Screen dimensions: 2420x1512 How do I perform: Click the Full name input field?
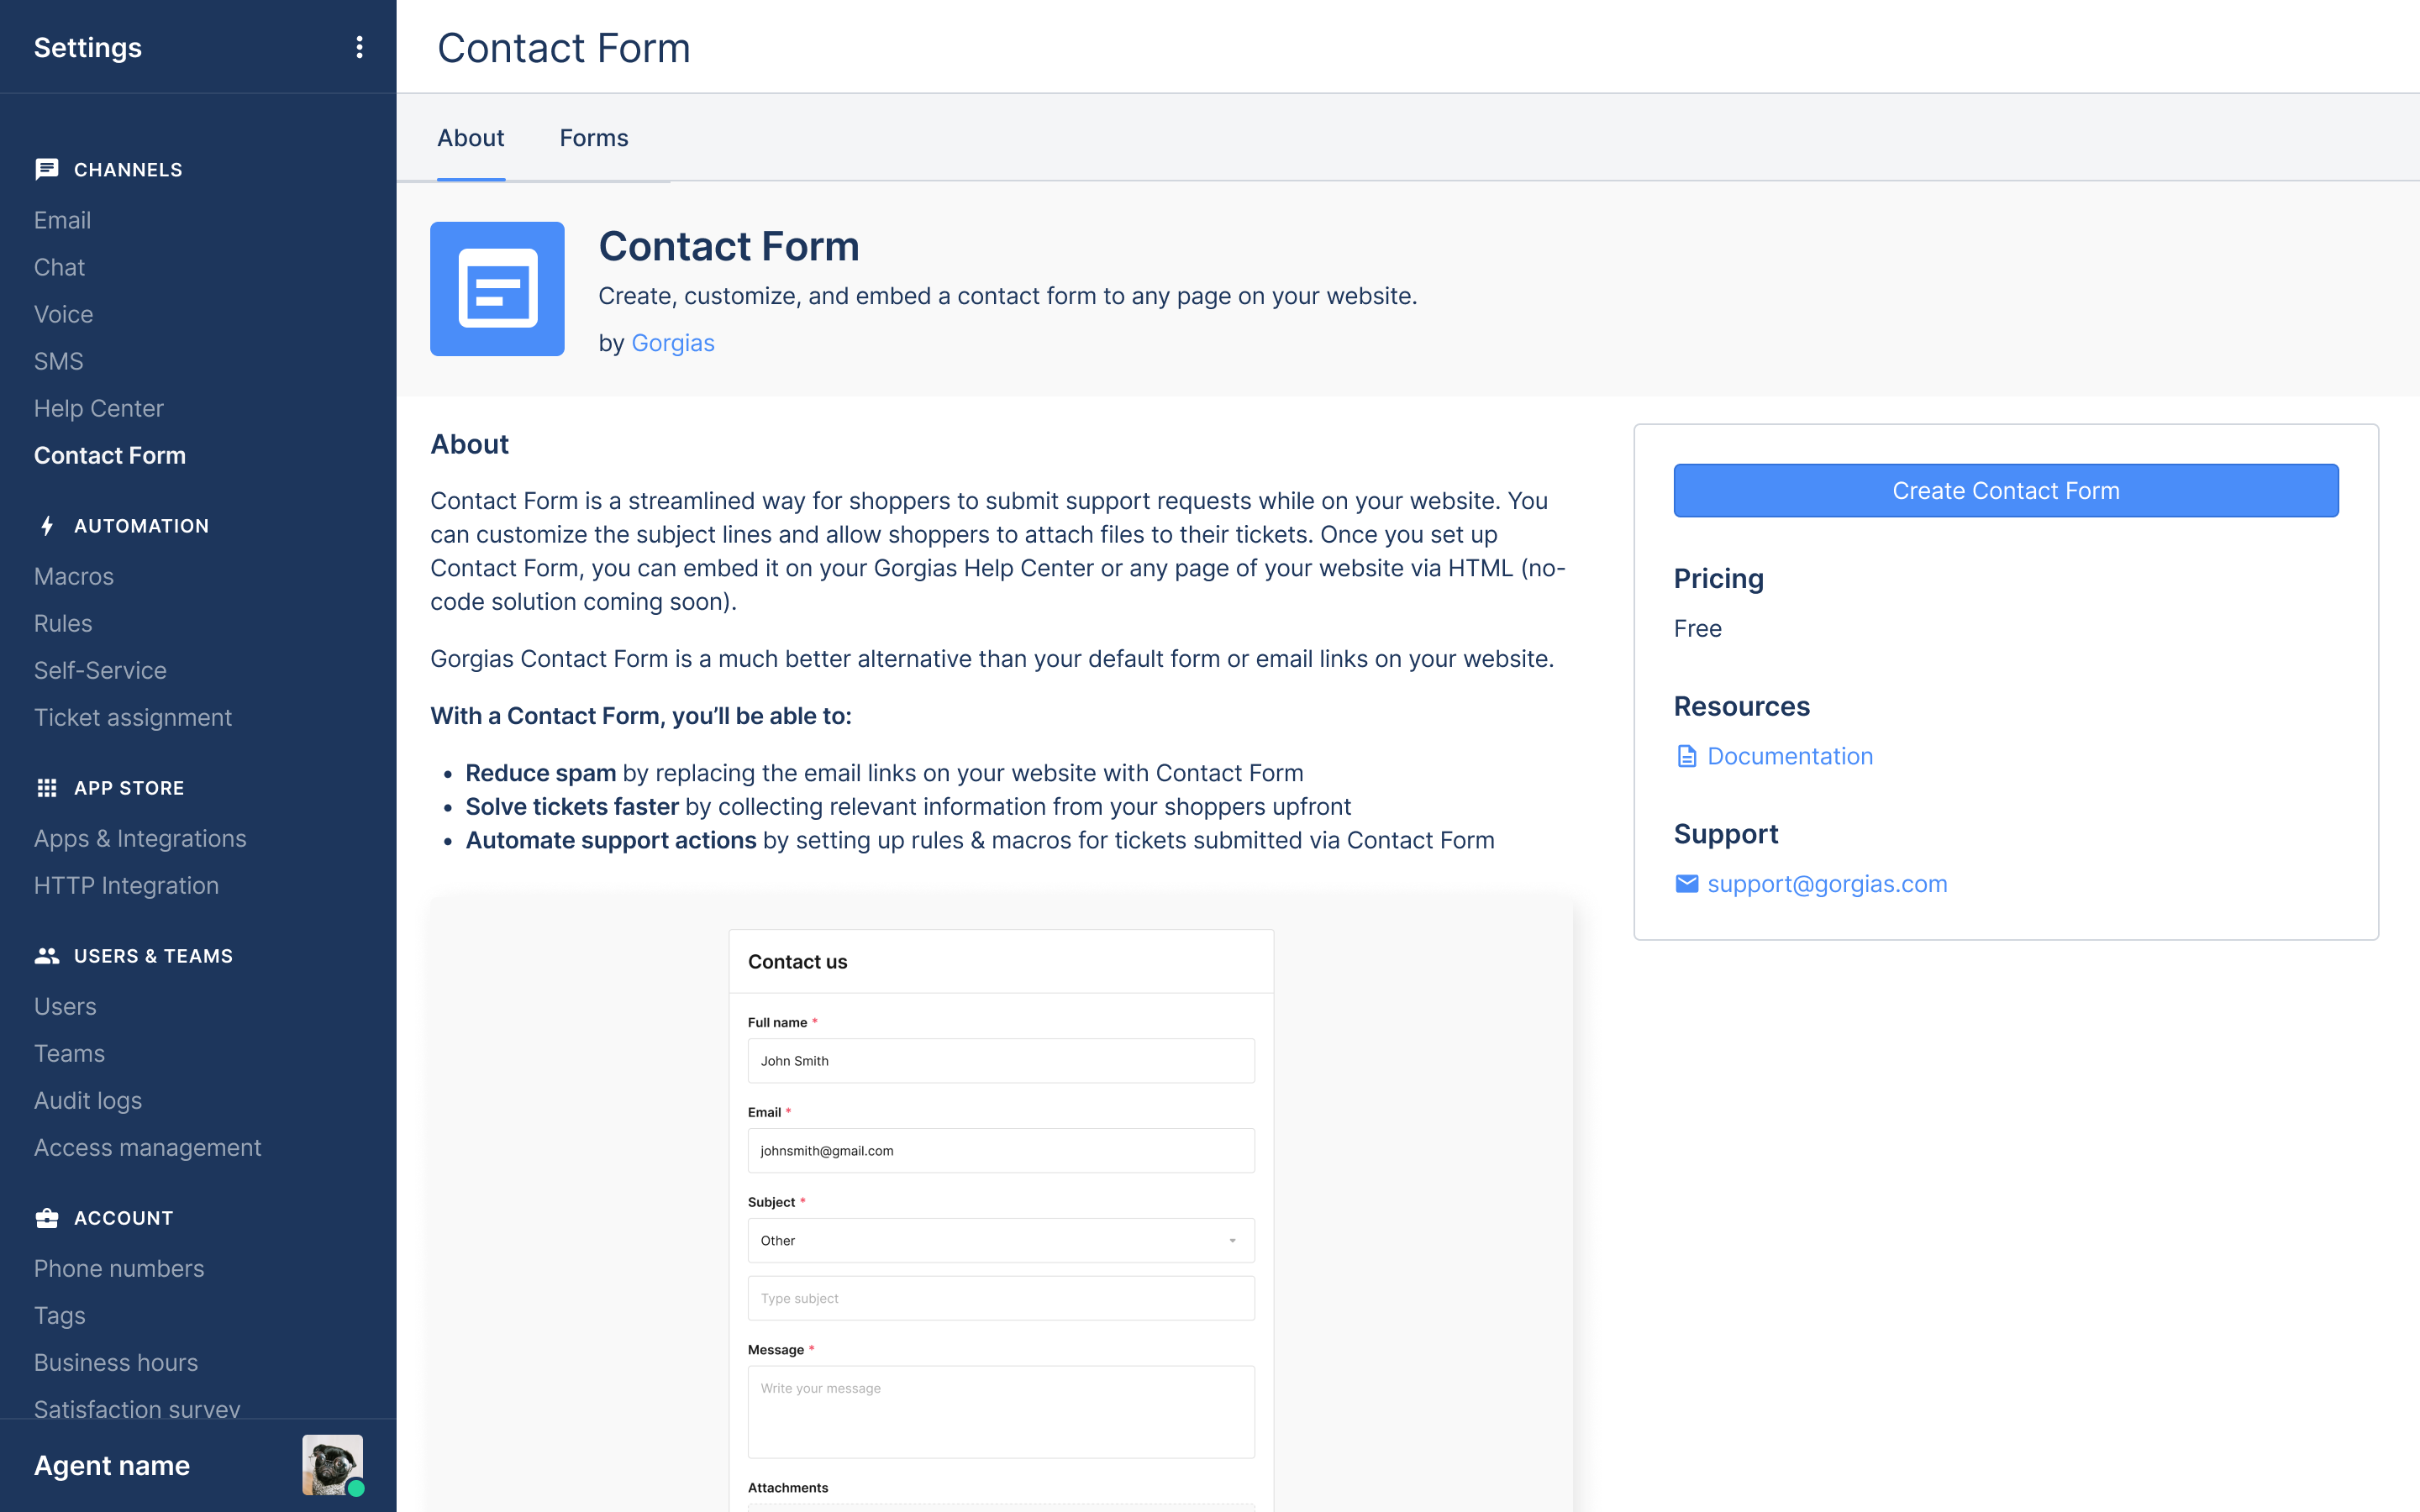tap(1001, 1061)
